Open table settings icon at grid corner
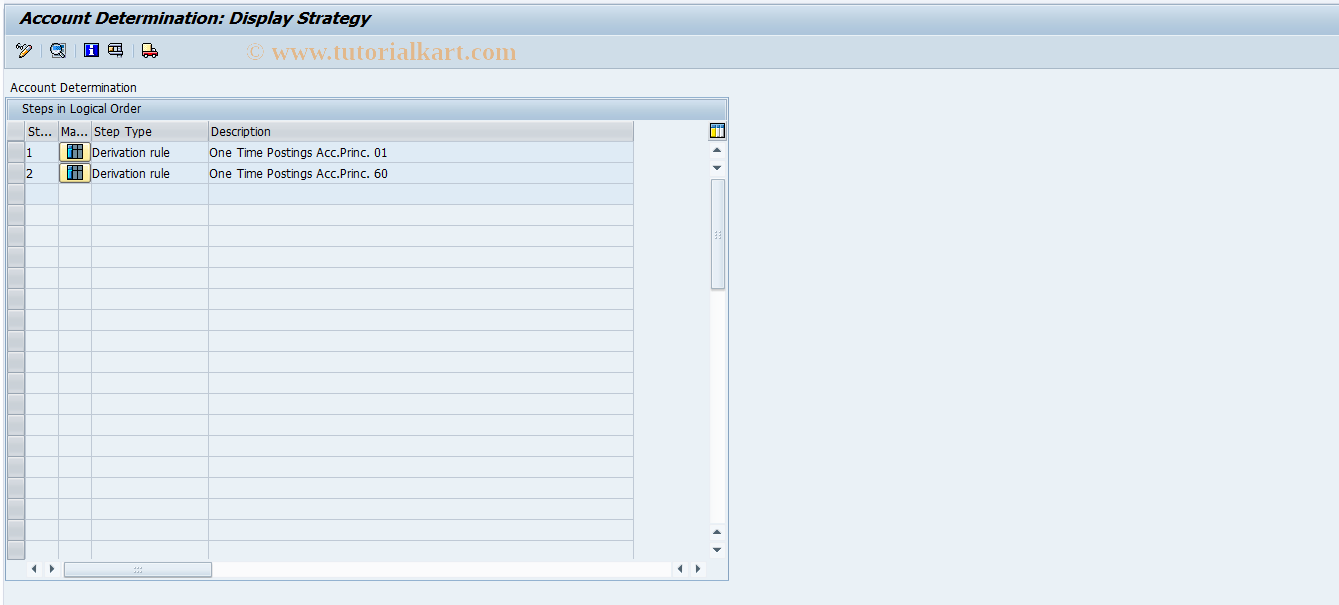 pyautogui.click(x=717, y=131)
